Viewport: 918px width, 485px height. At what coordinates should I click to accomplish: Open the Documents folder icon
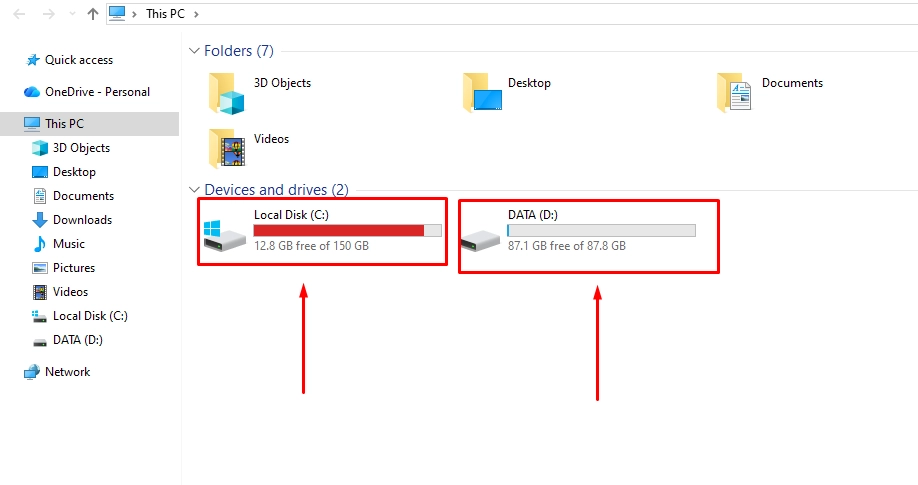point(735,95)
